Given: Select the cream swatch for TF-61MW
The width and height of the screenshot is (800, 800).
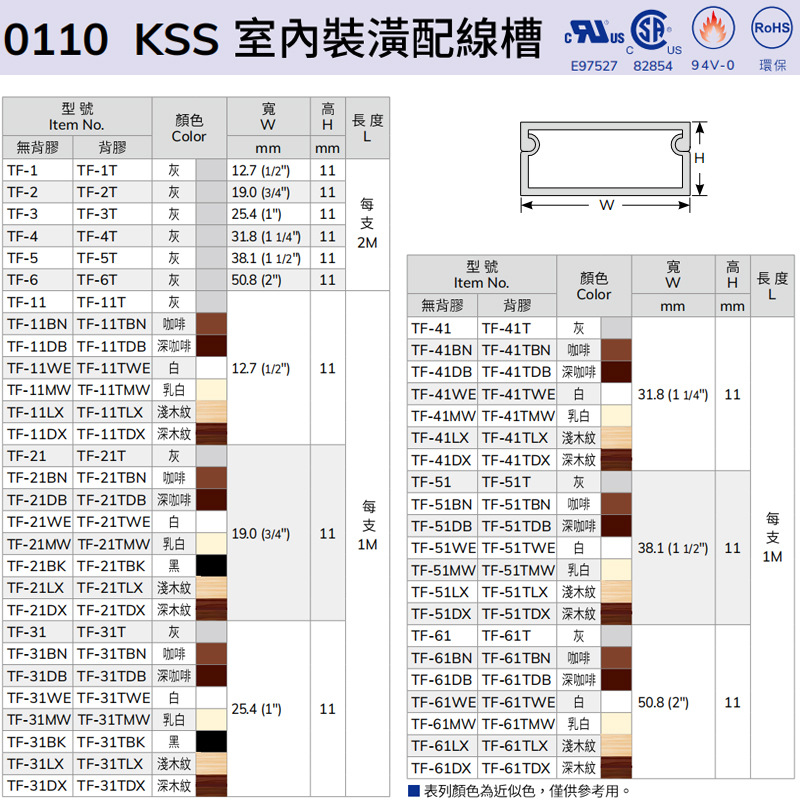Looking at the screenshot, I should pos(616,723).
